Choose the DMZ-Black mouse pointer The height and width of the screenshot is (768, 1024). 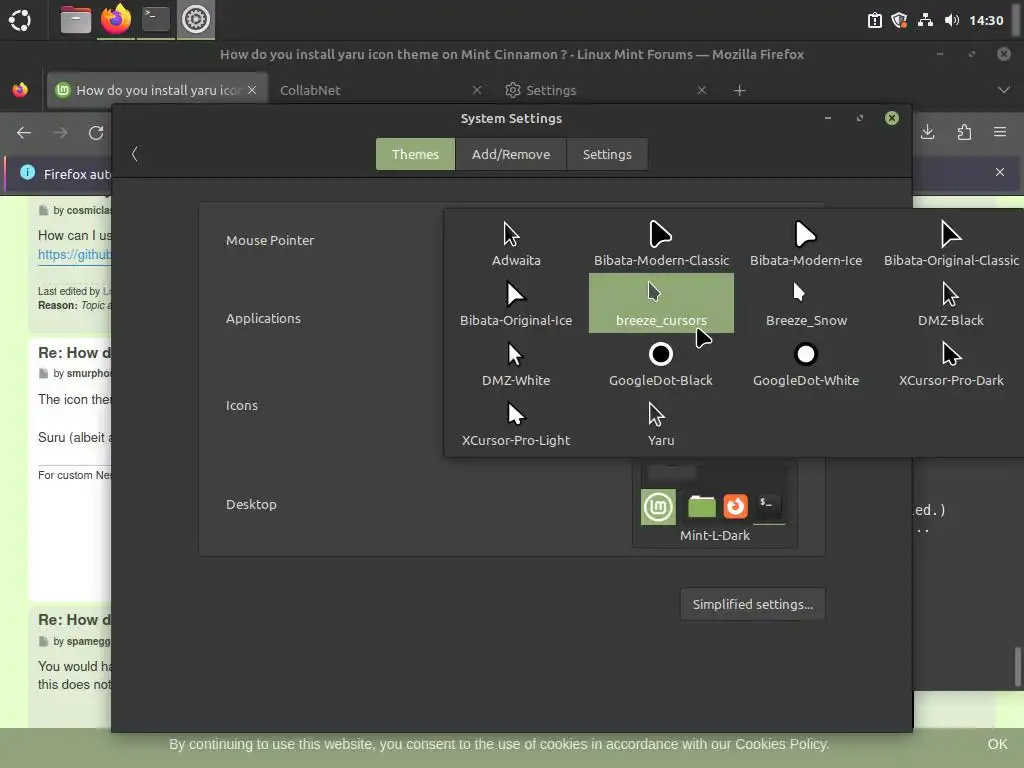[x=951, y=304]
